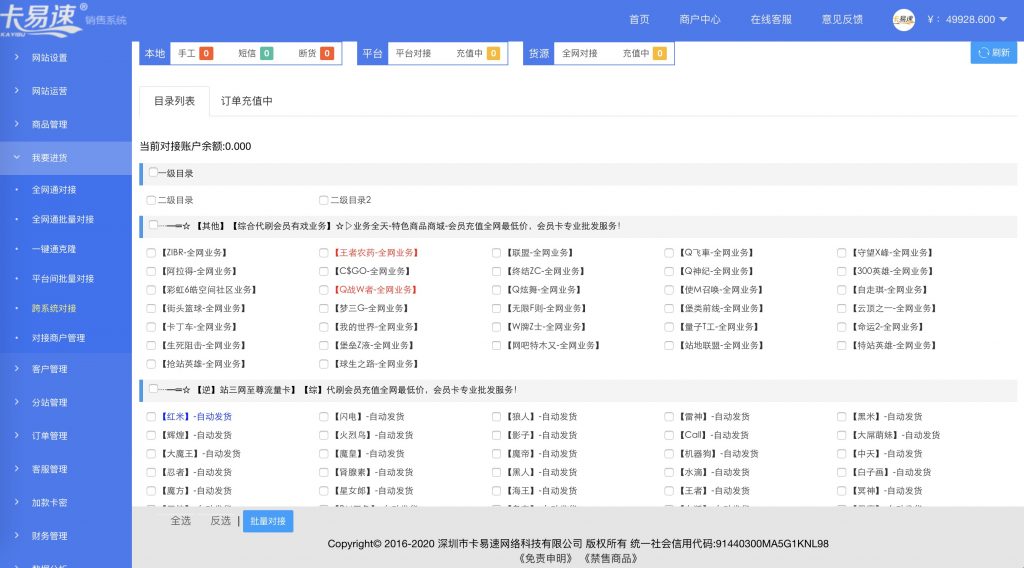Open 平台间批量对接 in the sidebar
Screen dimensions: 1024x568
(x=63, y=279)
